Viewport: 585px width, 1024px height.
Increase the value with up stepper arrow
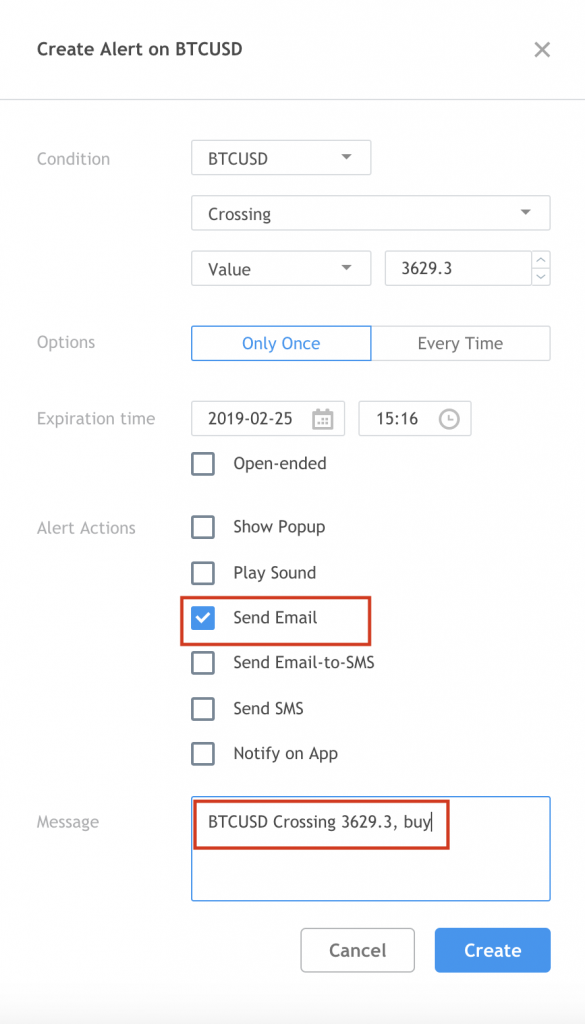pos(541,260)
